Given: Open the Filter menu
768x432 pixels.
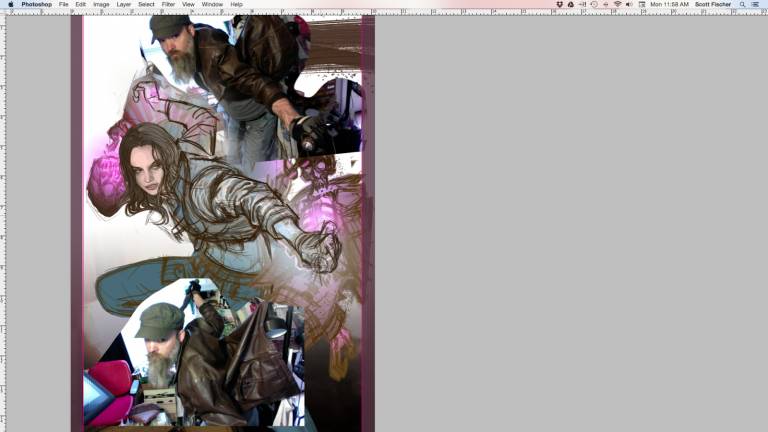Looking at the screenshot, I should (168, 4).
